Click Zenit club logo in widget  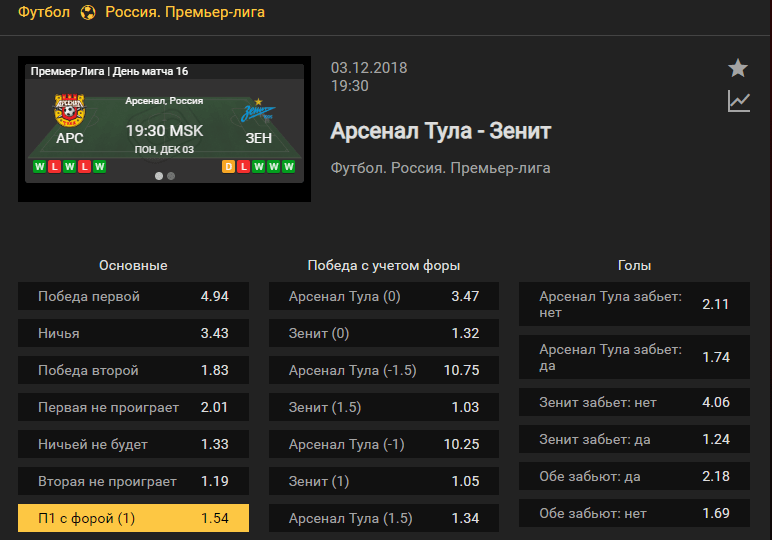tap(258, 112)
